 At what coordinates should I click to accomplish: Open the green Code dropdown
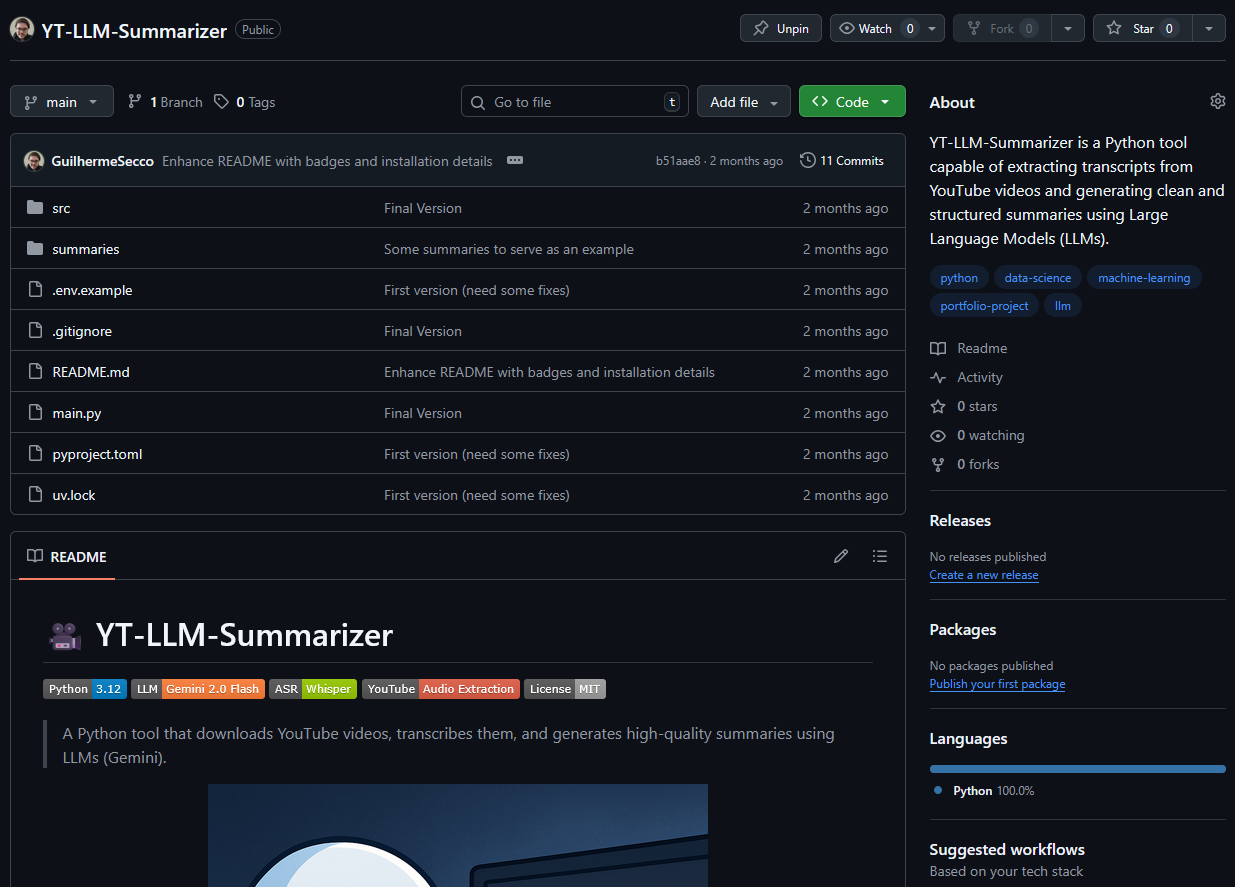tap(851, 102)
